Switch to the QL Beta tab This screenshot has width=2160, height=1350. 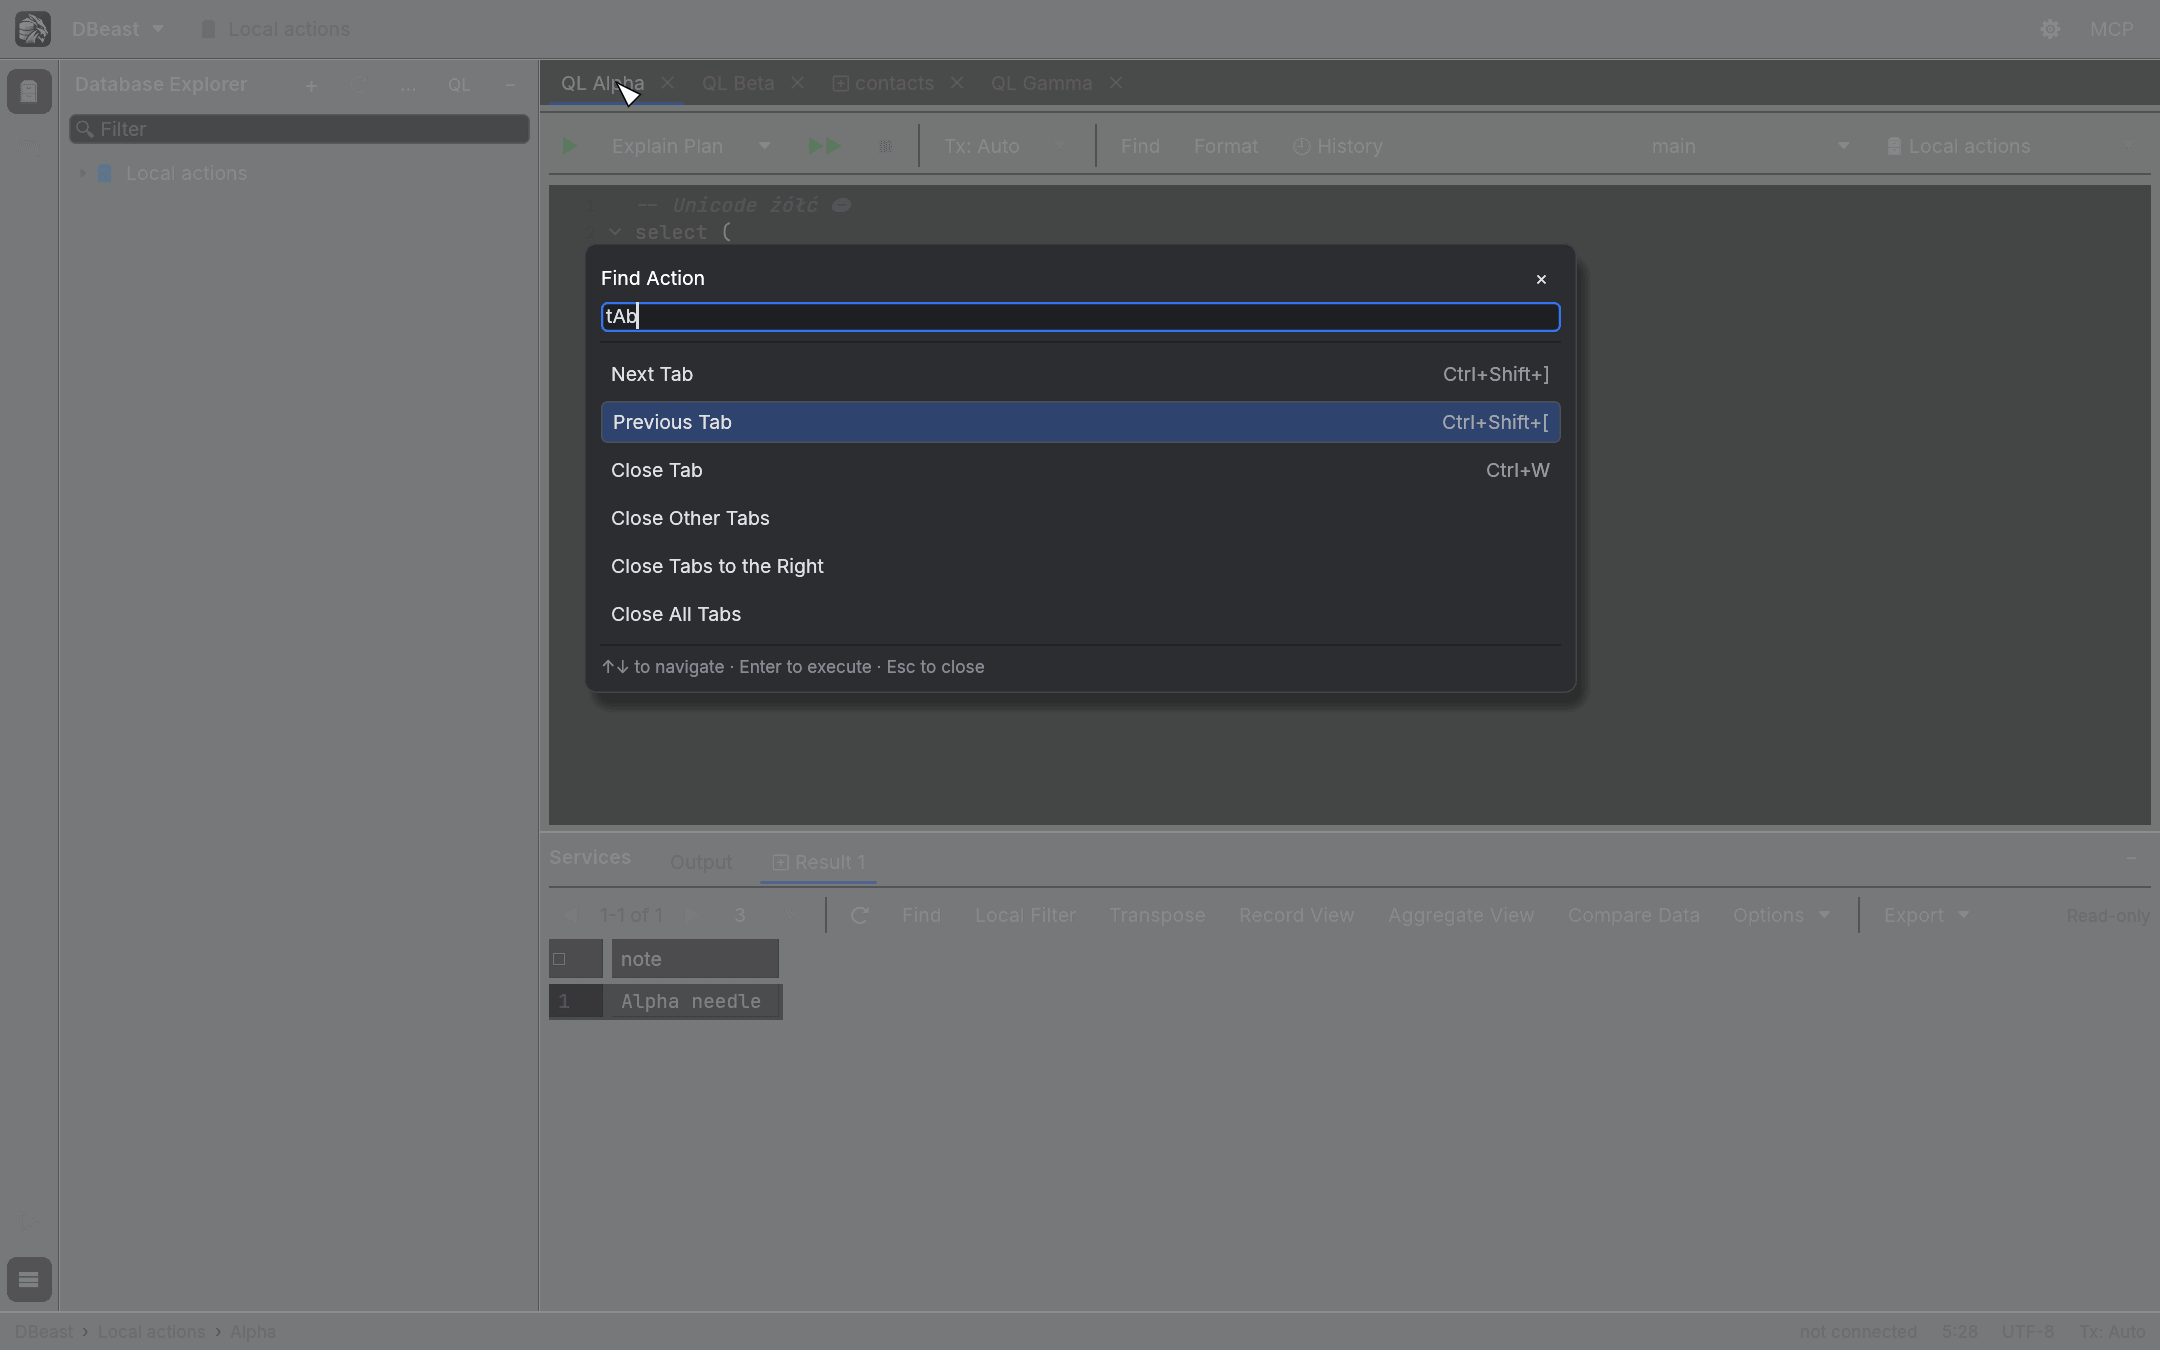click(738, 83)
